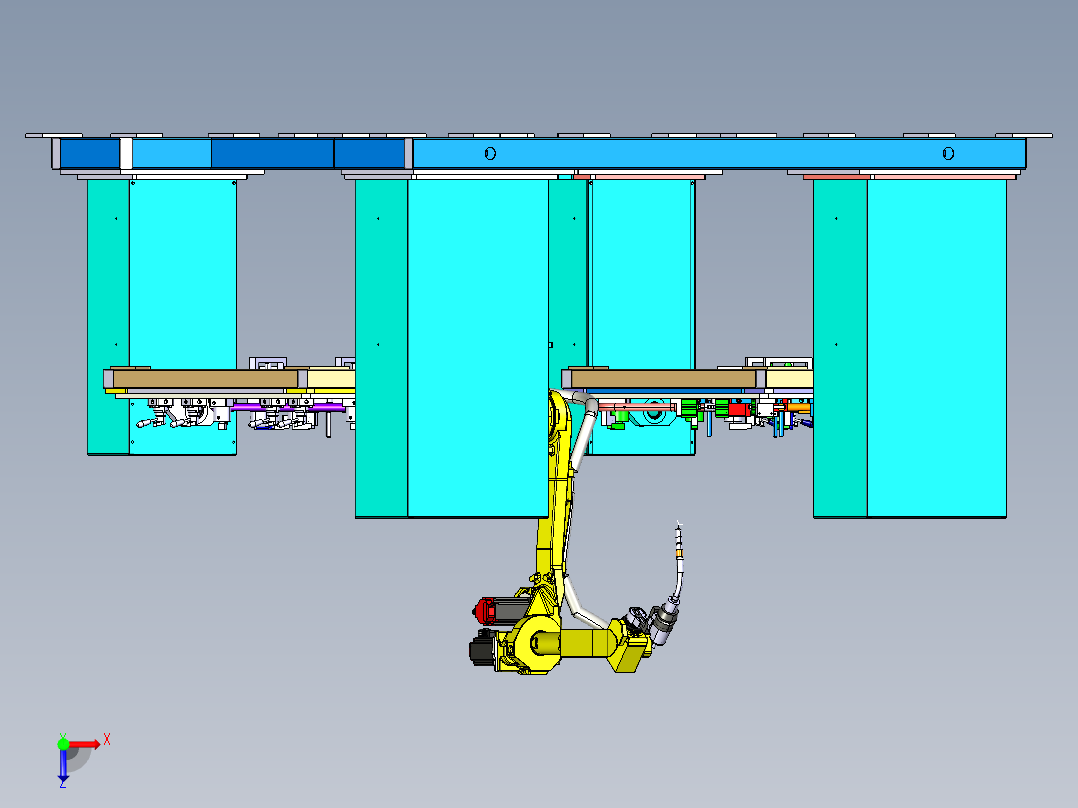Click the green Y axis origin ball
1078x808 pixels.
tap(63, 744)
